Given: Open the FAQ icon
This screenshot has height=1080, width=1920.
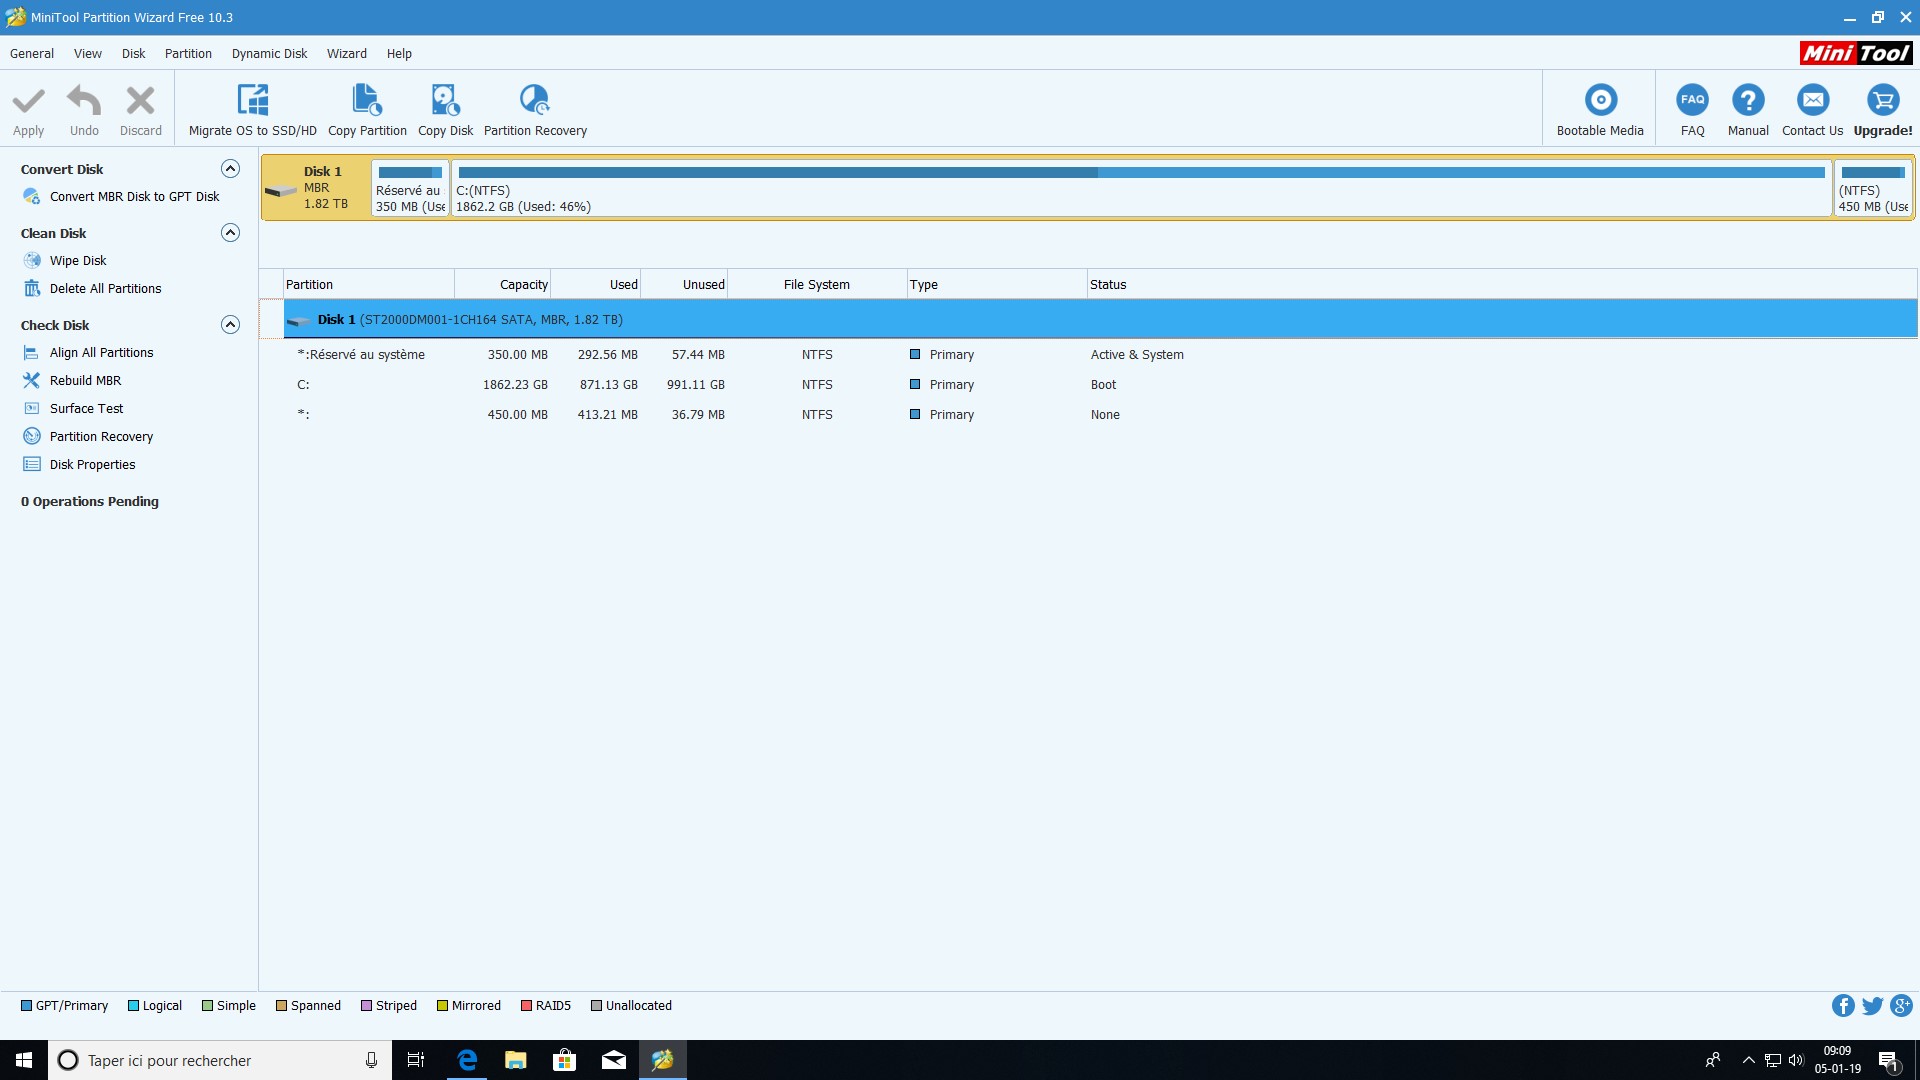Looking at the screenshot, I should tap(1692, 100).
